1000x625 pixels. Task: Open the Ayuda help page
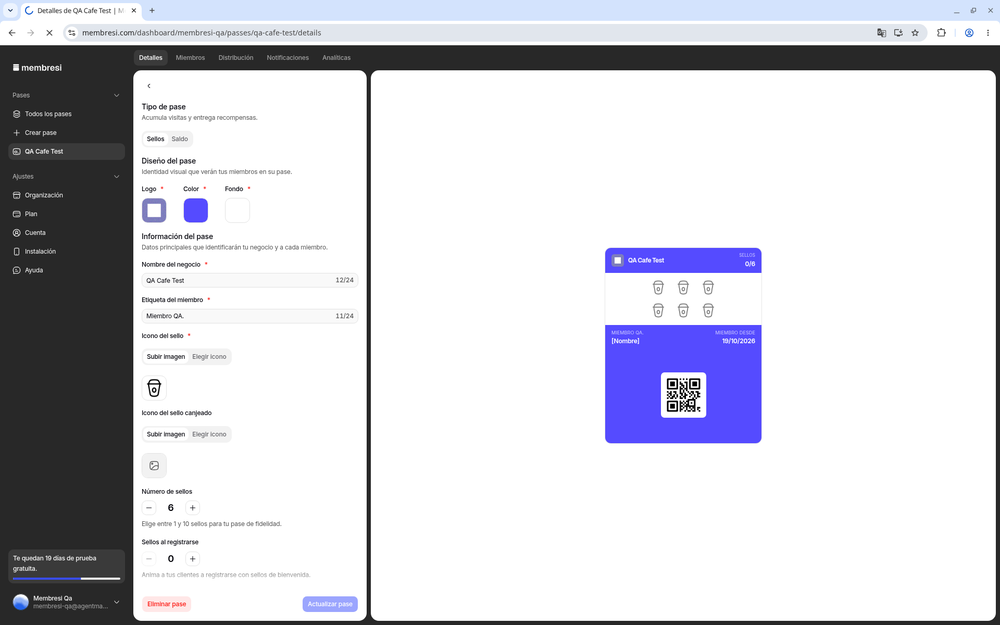coord(66,270)
